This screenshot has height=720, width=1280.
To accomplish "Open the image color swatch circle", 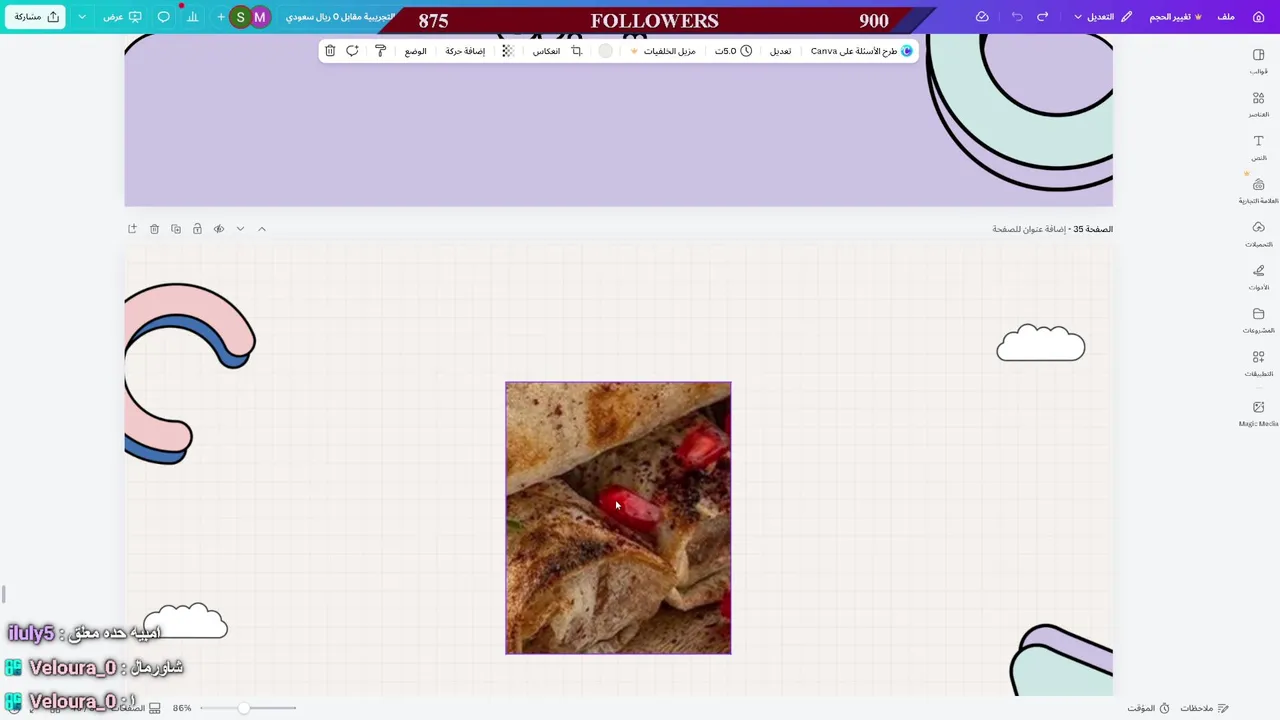I will pyautogui.click(x=605, y=51).
